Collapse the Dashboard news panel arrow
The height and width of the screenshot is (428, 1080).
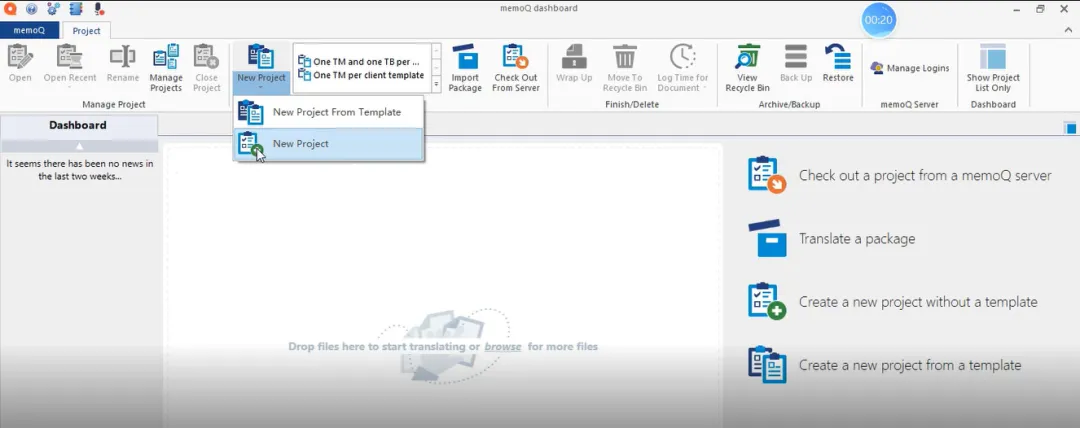coord(79,146)
